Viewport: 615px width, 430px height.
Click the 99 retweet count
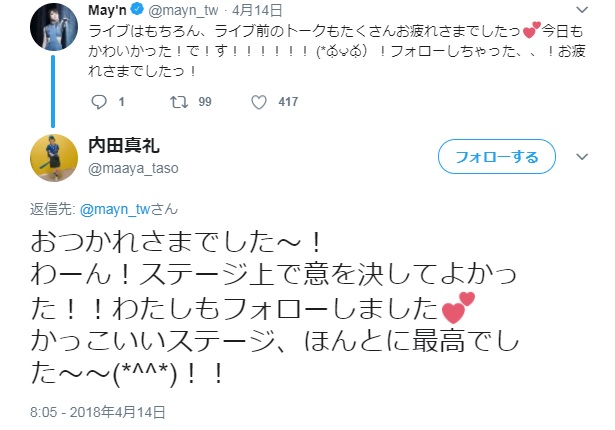205,101
